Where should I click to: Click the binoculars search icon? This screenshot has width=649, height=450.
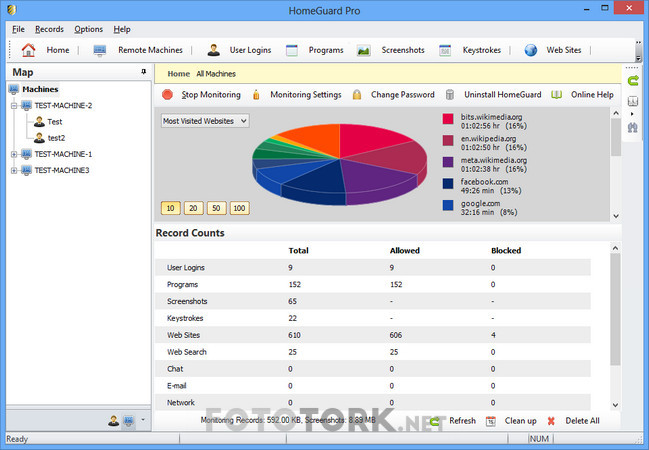tap(632, 127)
